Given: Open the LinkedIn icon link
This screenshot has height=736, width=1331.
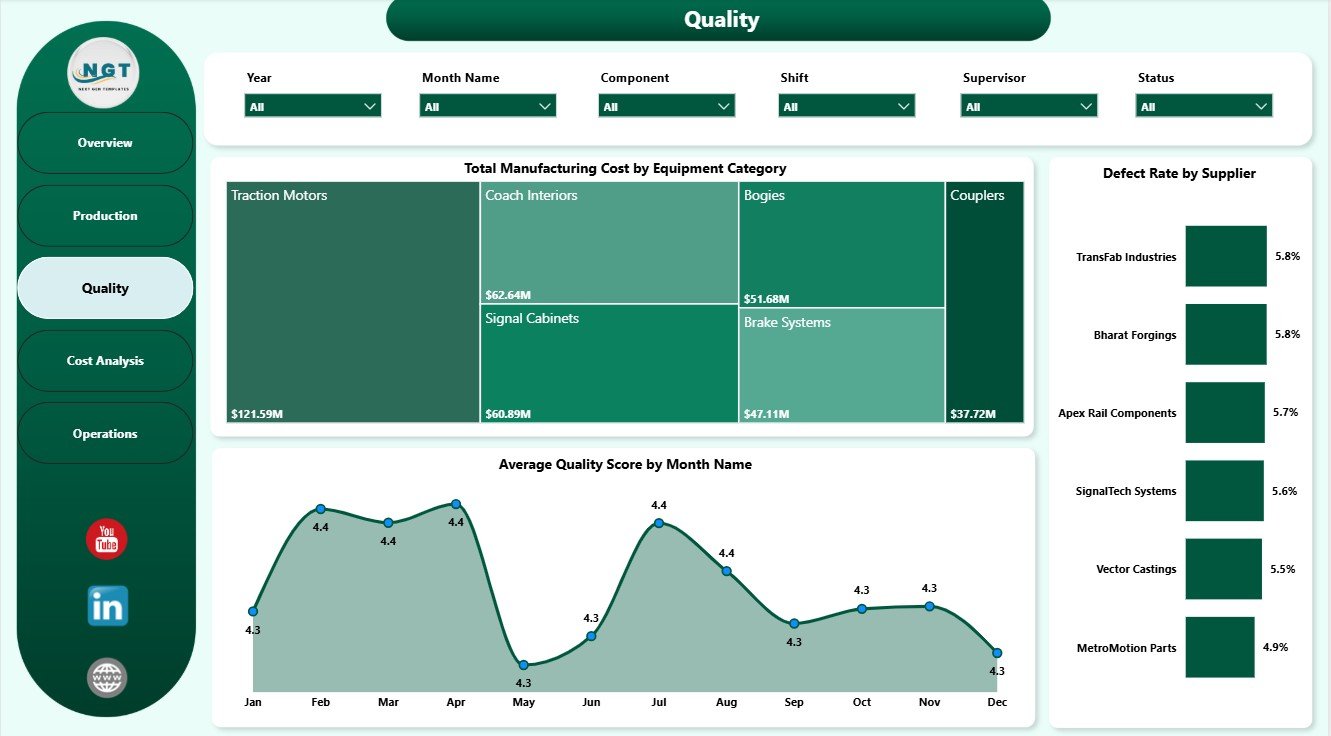Looking at the screenshot, I should pyautogui.click(x=107, y=606).
